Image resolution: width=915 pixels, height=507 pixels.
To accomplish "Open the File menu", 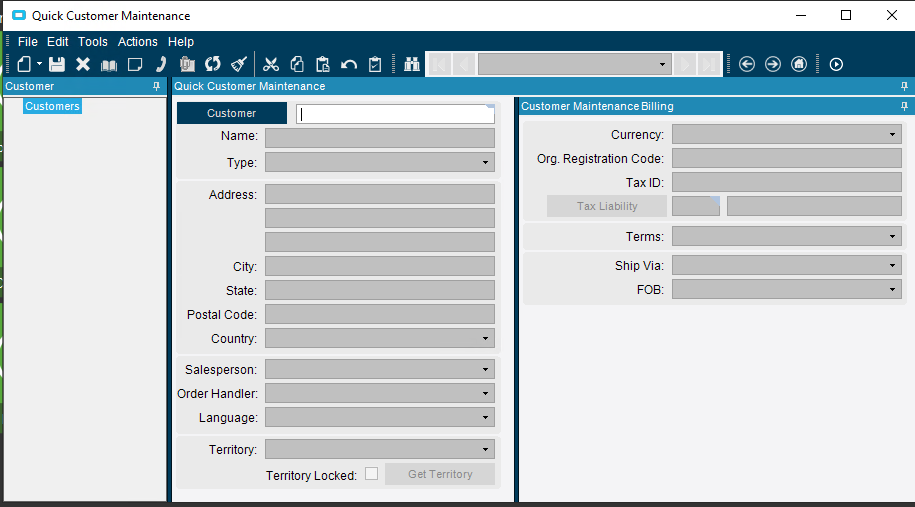I will pyautogui.click(x=27, y=41).
